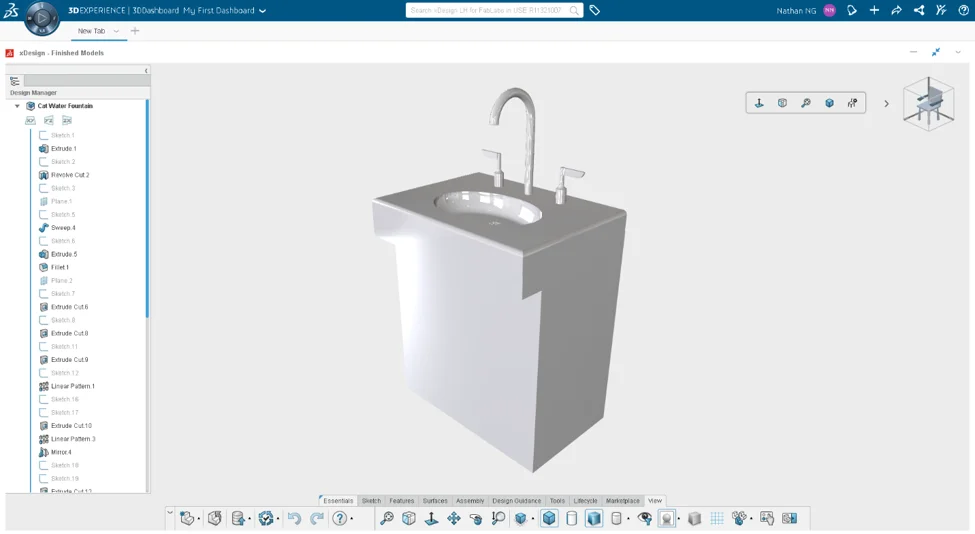Toggle the shaded with edges display mode

pyautogui.click(x=549, y=518)
